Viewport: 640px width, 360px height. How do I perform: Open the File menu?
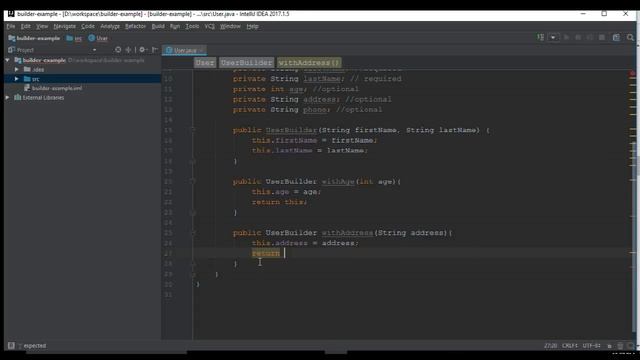(x=11, y=26)
